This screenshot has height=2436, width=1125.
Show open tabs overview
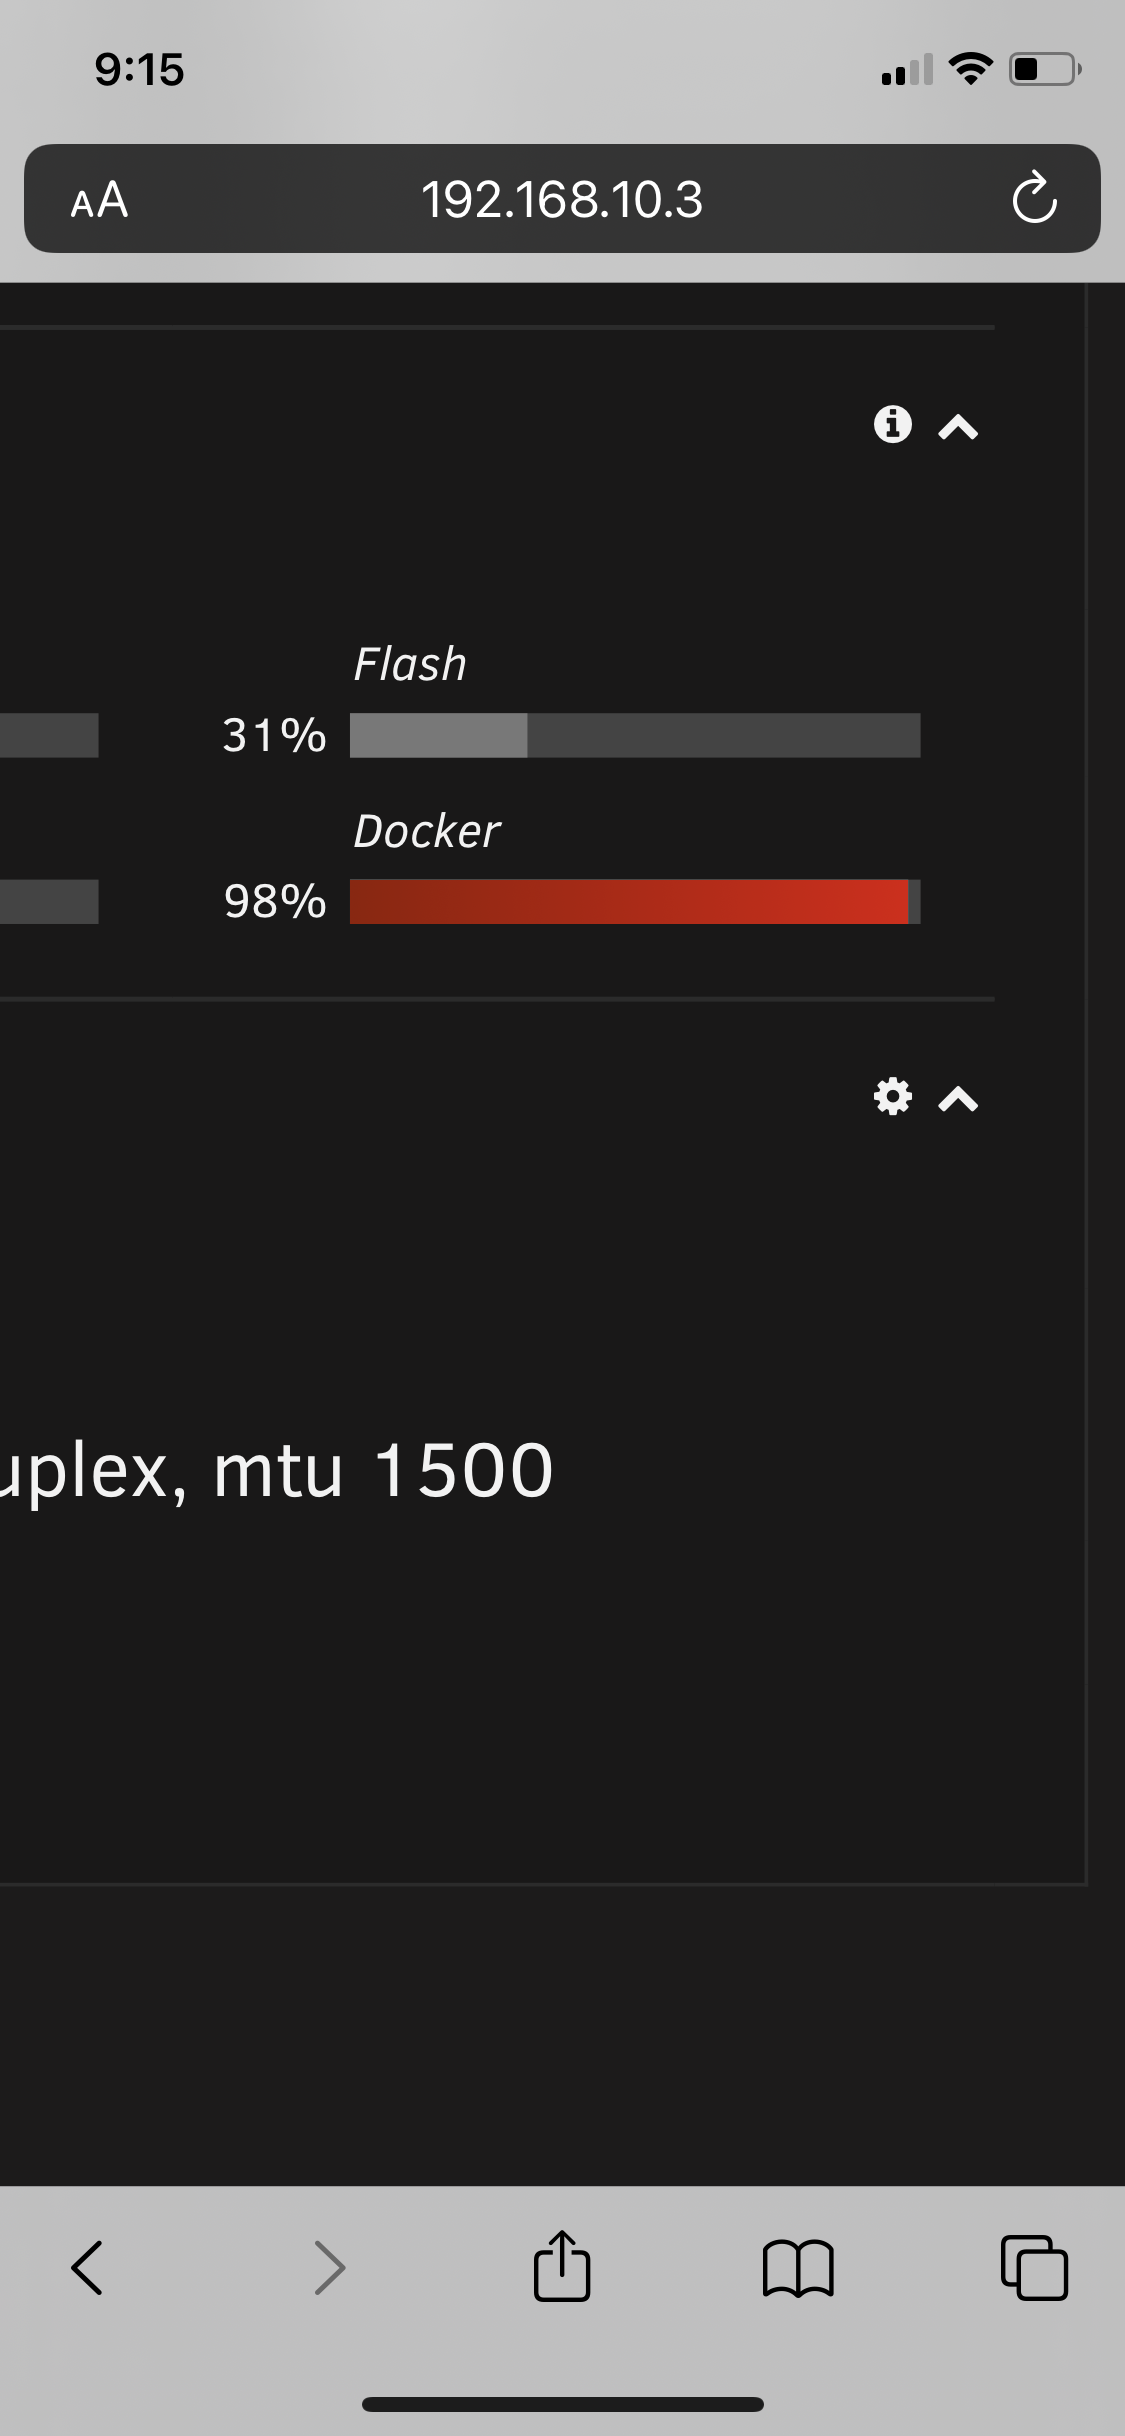(x=1034, y=2267)
